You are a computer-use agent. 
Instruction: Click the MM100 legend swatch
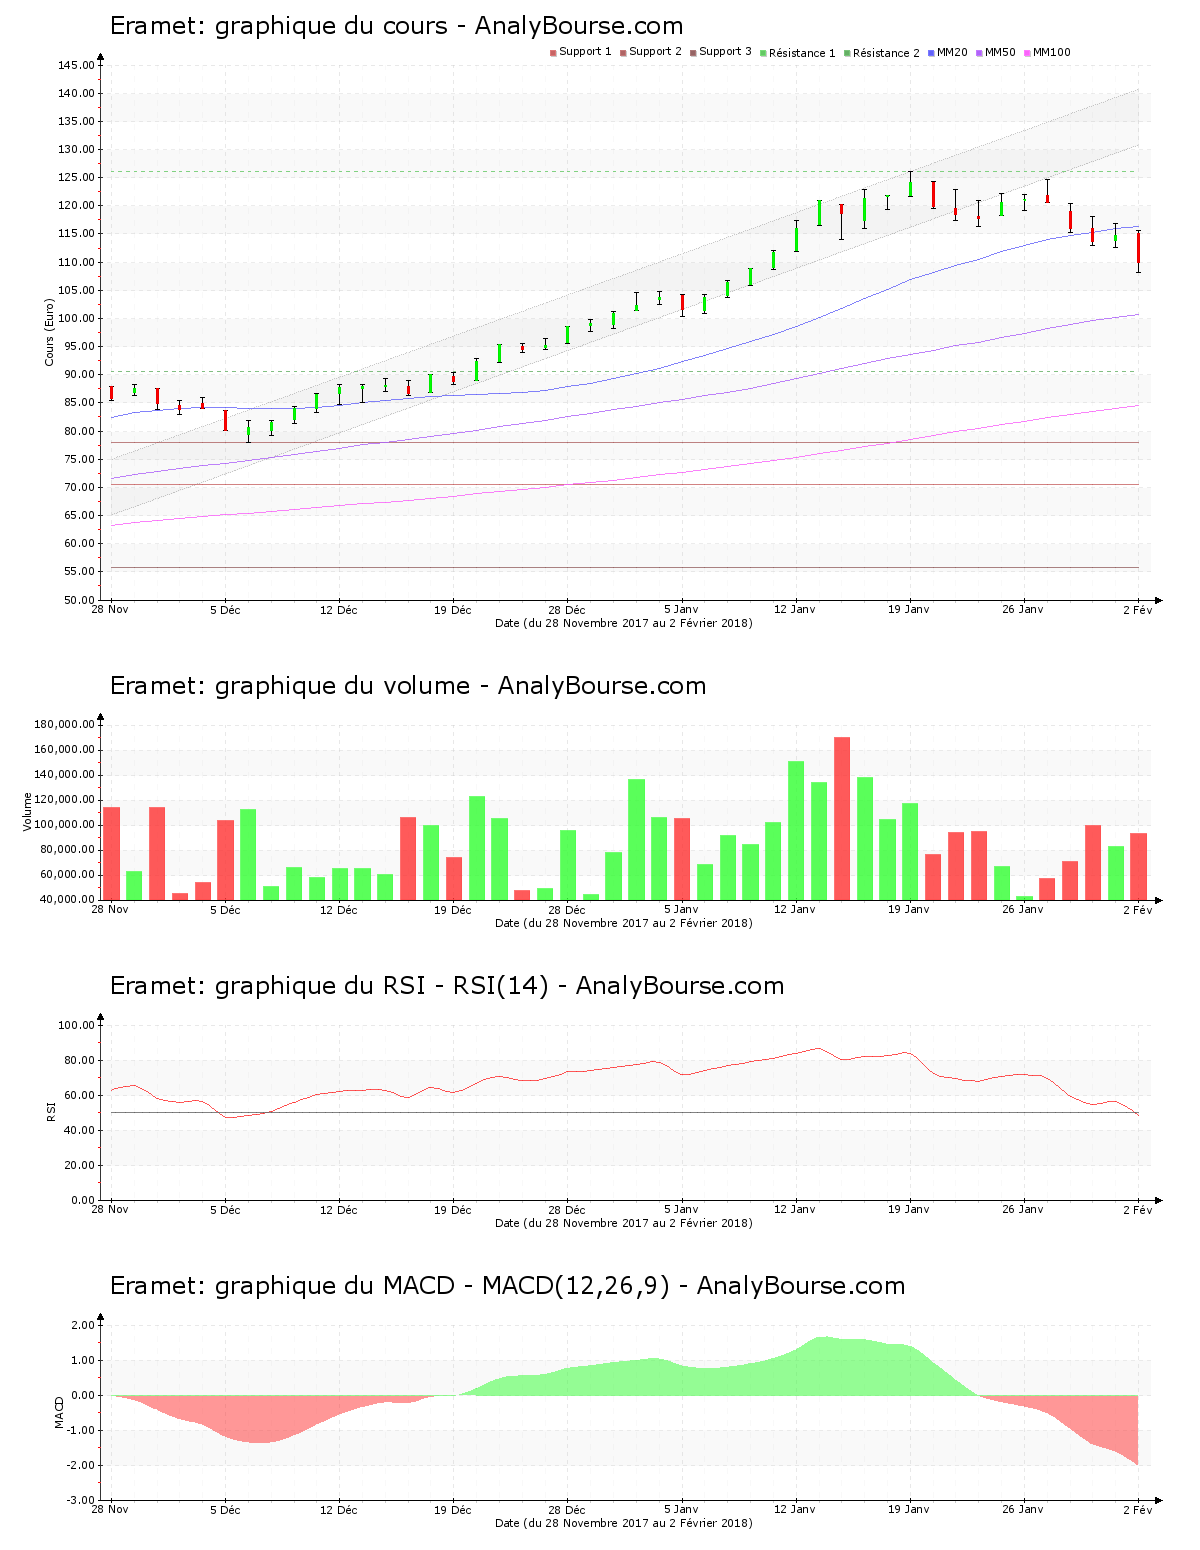point(1027,52)
